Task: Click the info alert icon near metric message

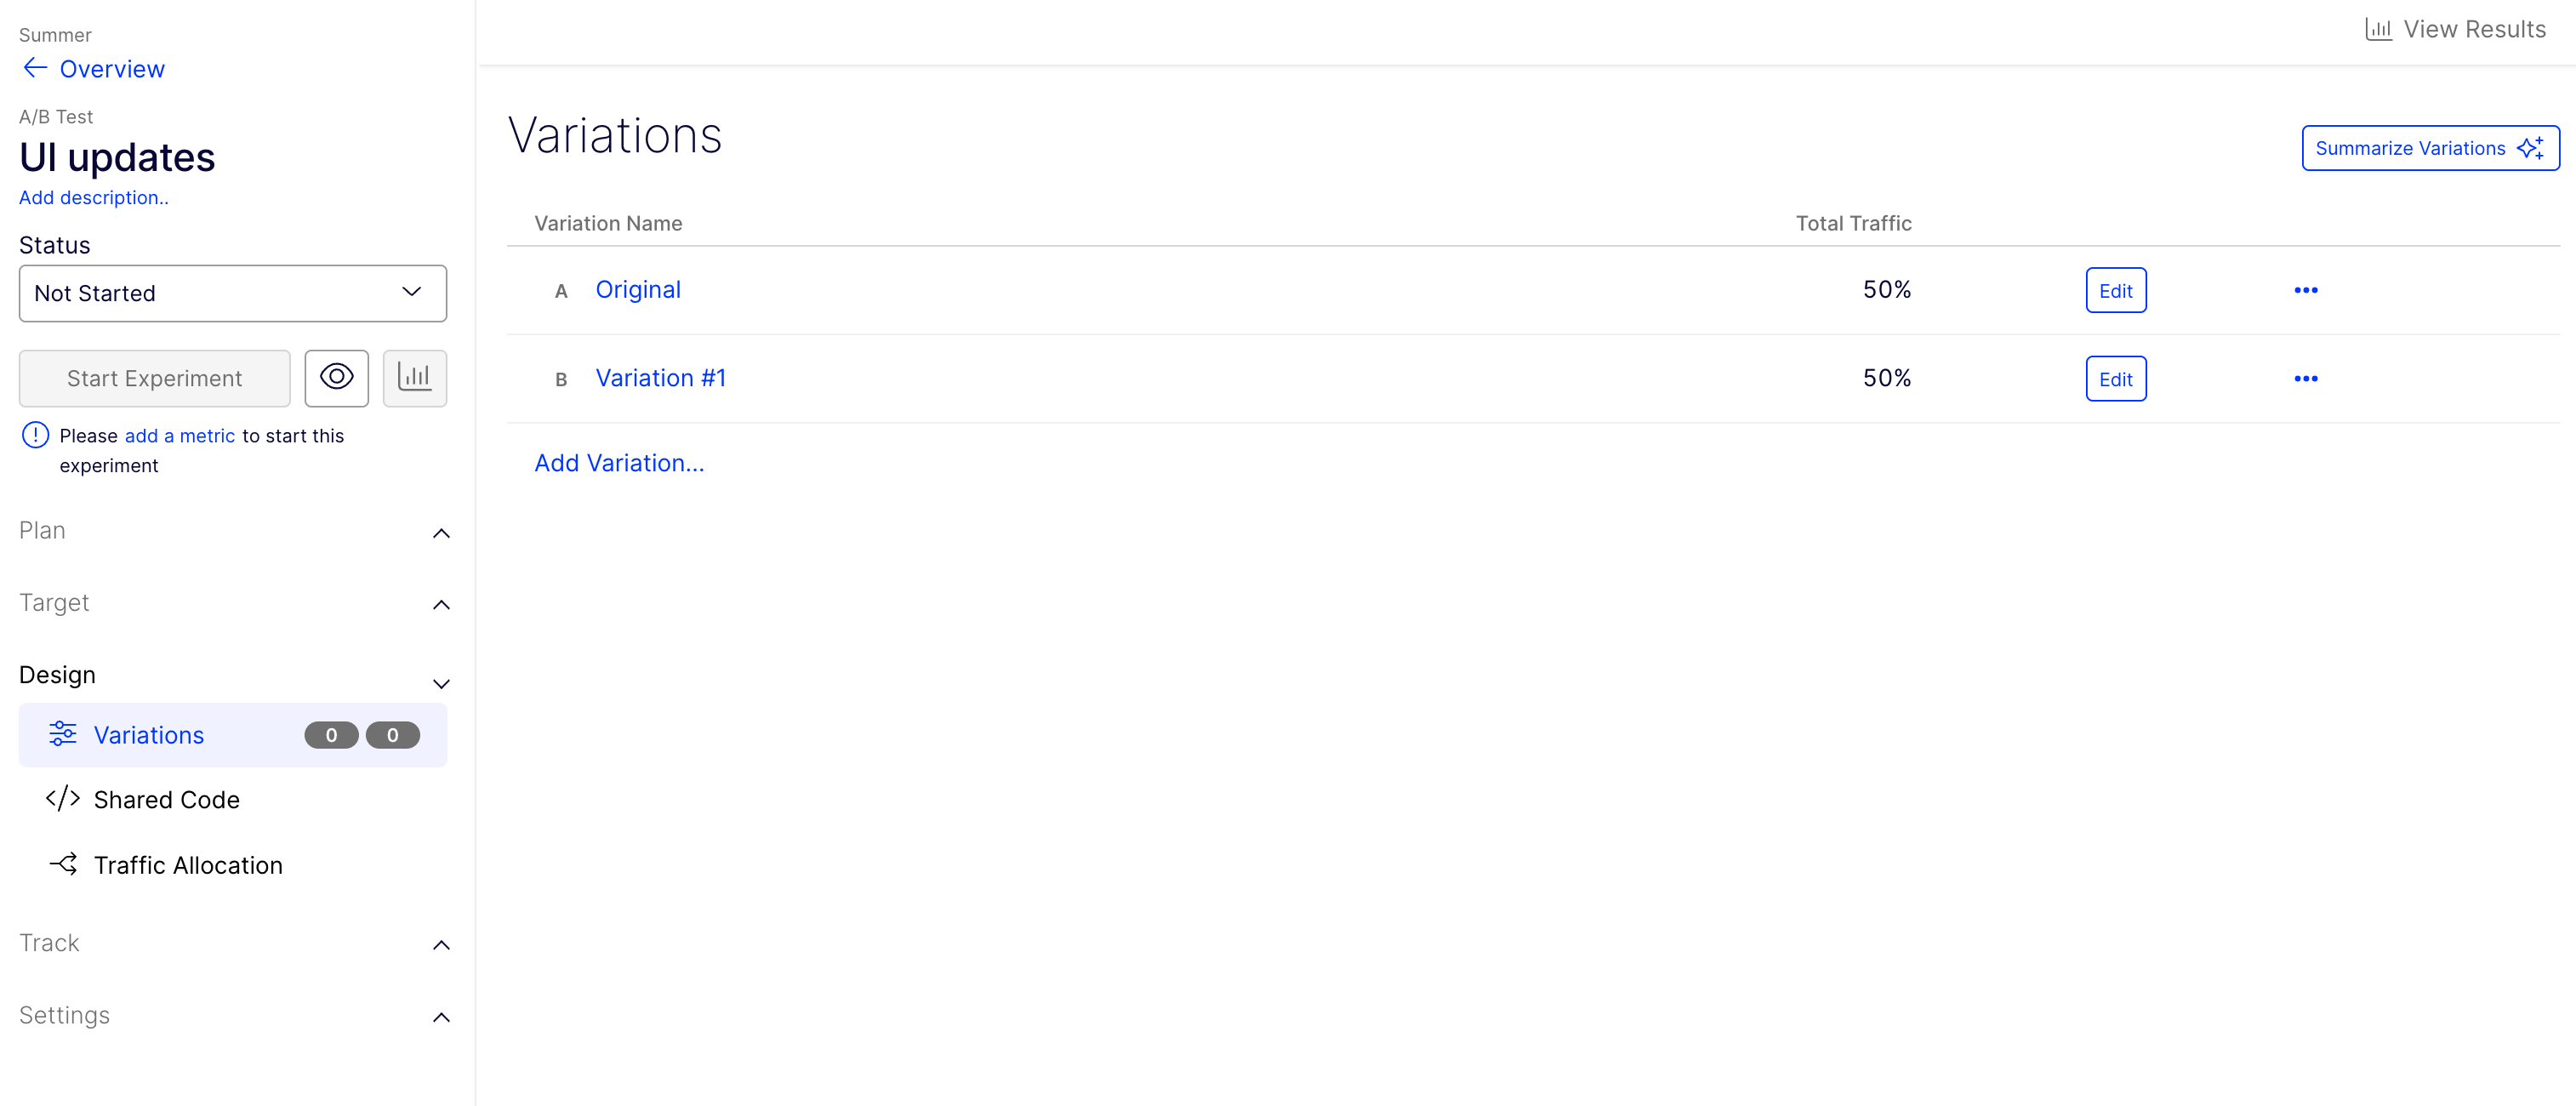Action: coord(35,435)
